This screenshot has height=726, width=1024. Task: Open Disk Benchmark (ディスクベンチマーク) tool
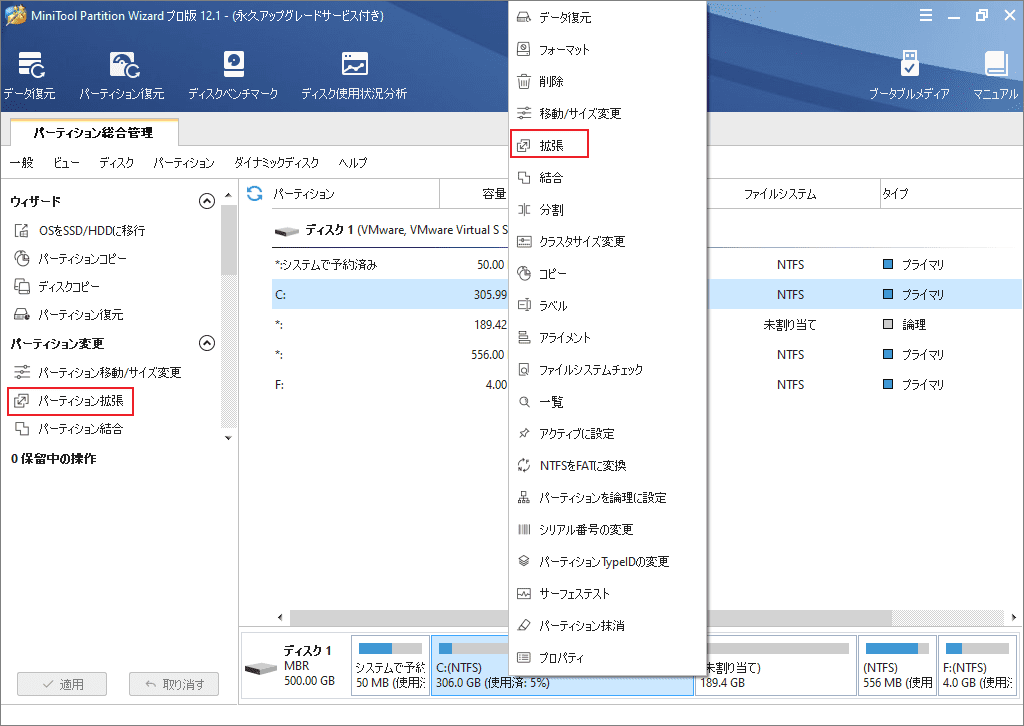[233, 76]
